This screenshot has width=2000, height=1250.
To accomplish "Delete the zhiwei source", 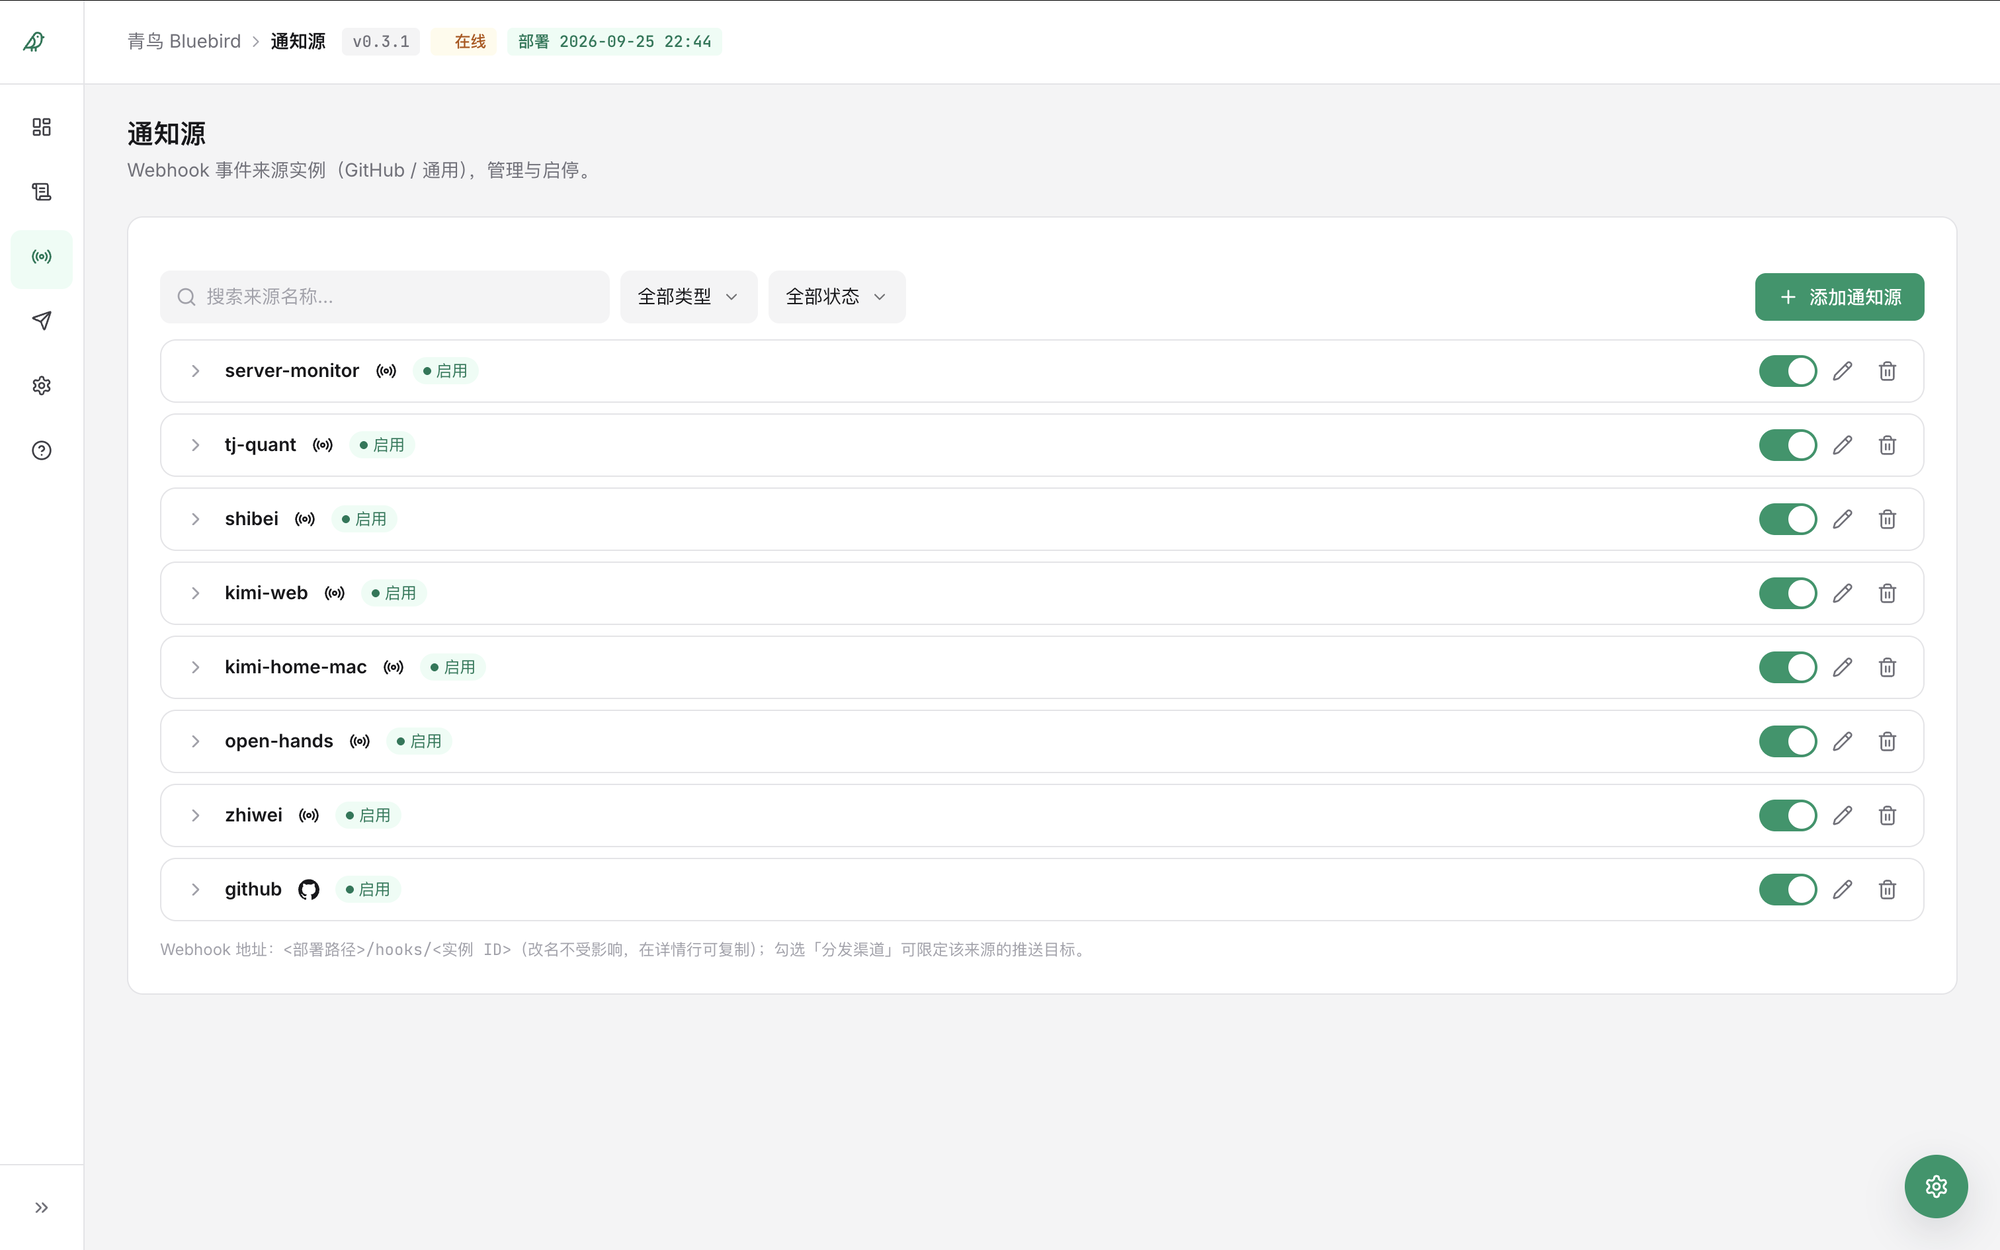I will 1887,815.
